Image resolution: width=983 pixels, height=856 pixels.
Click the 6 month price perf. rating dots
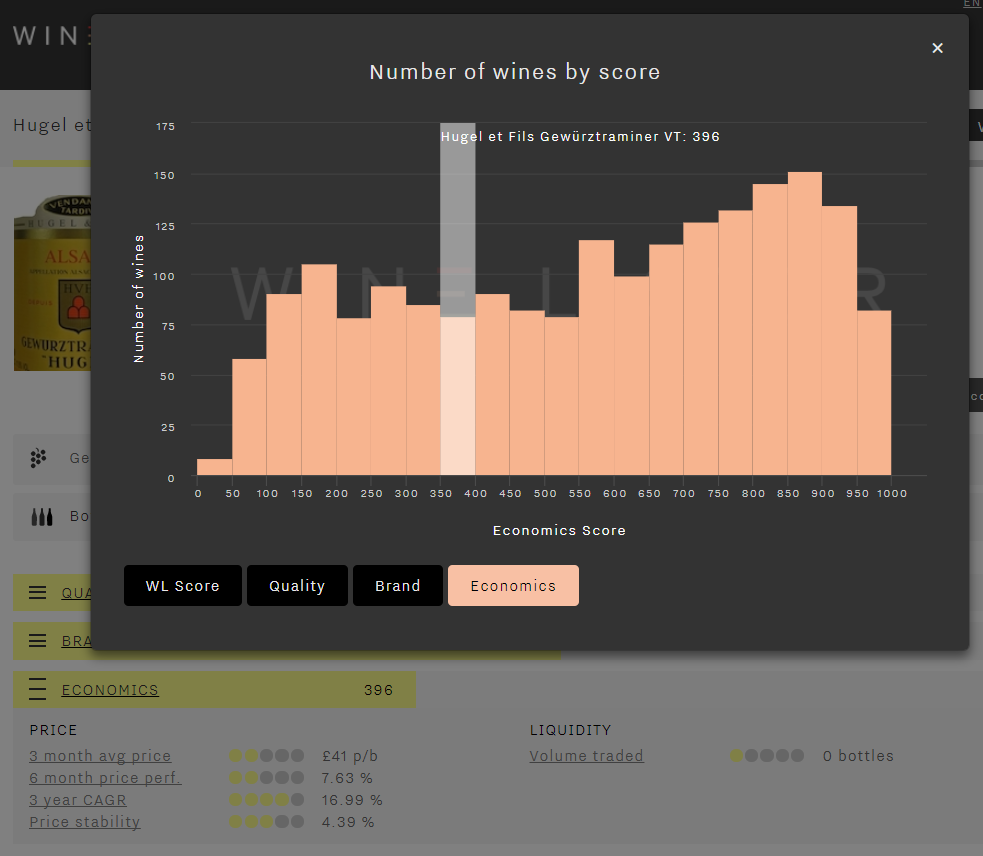tap(266, 778)
